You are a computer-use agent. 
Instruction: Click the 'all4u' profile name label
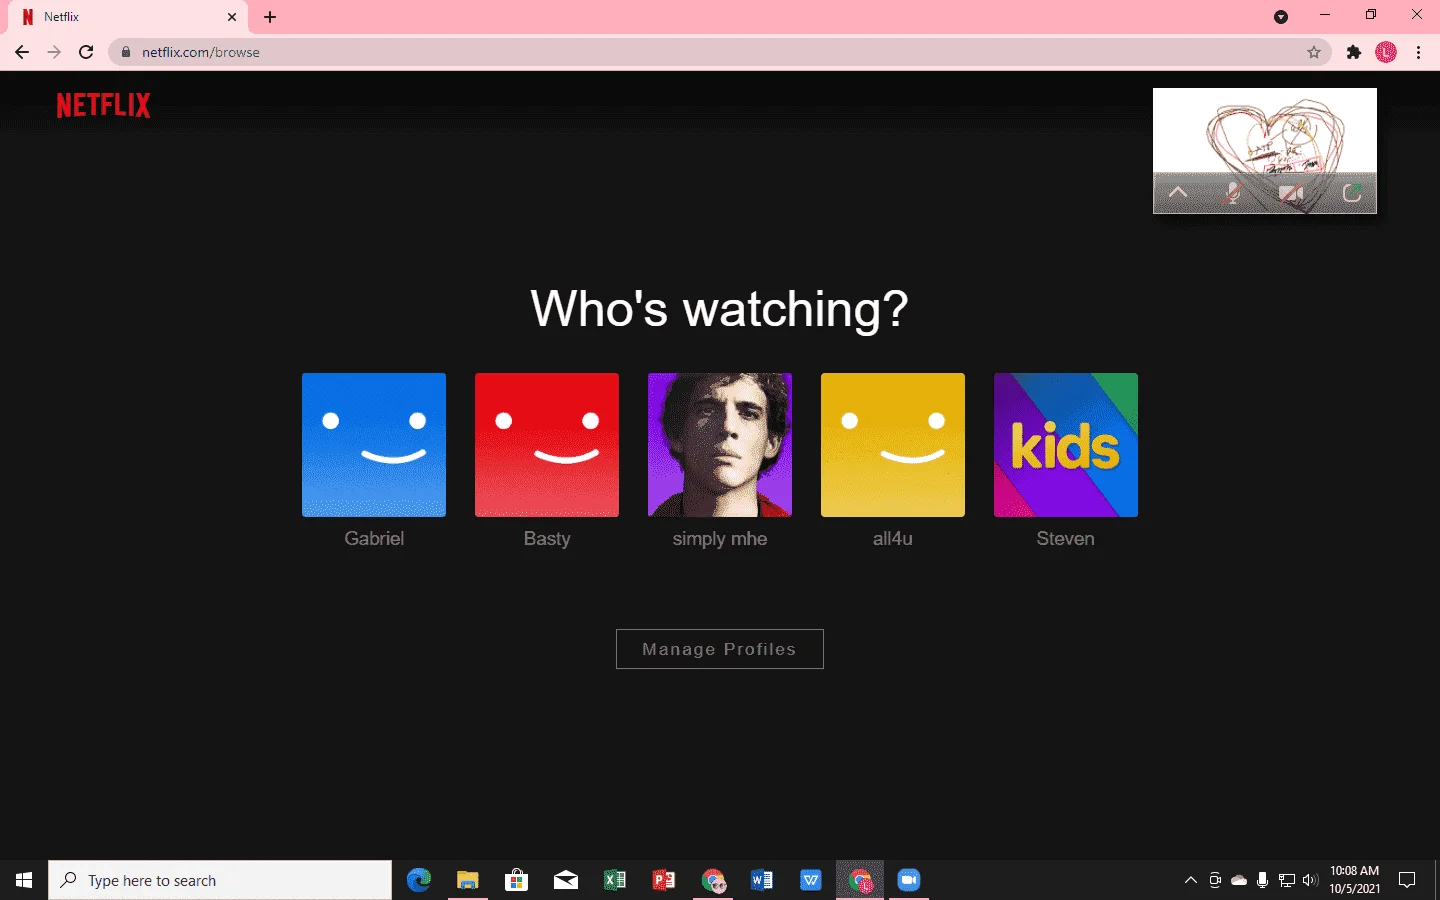pyautogui.click(x=893, y=538)
